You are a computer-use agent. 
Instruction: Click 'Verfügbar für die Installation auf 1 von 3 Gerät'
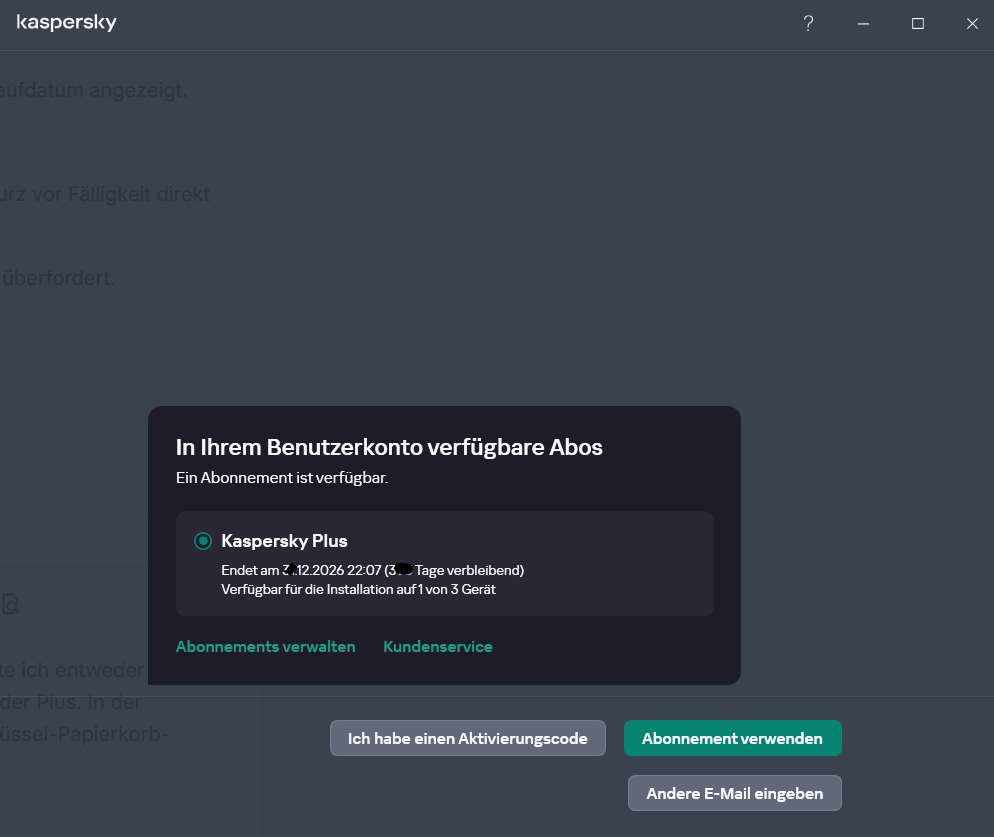pos(359,589)
